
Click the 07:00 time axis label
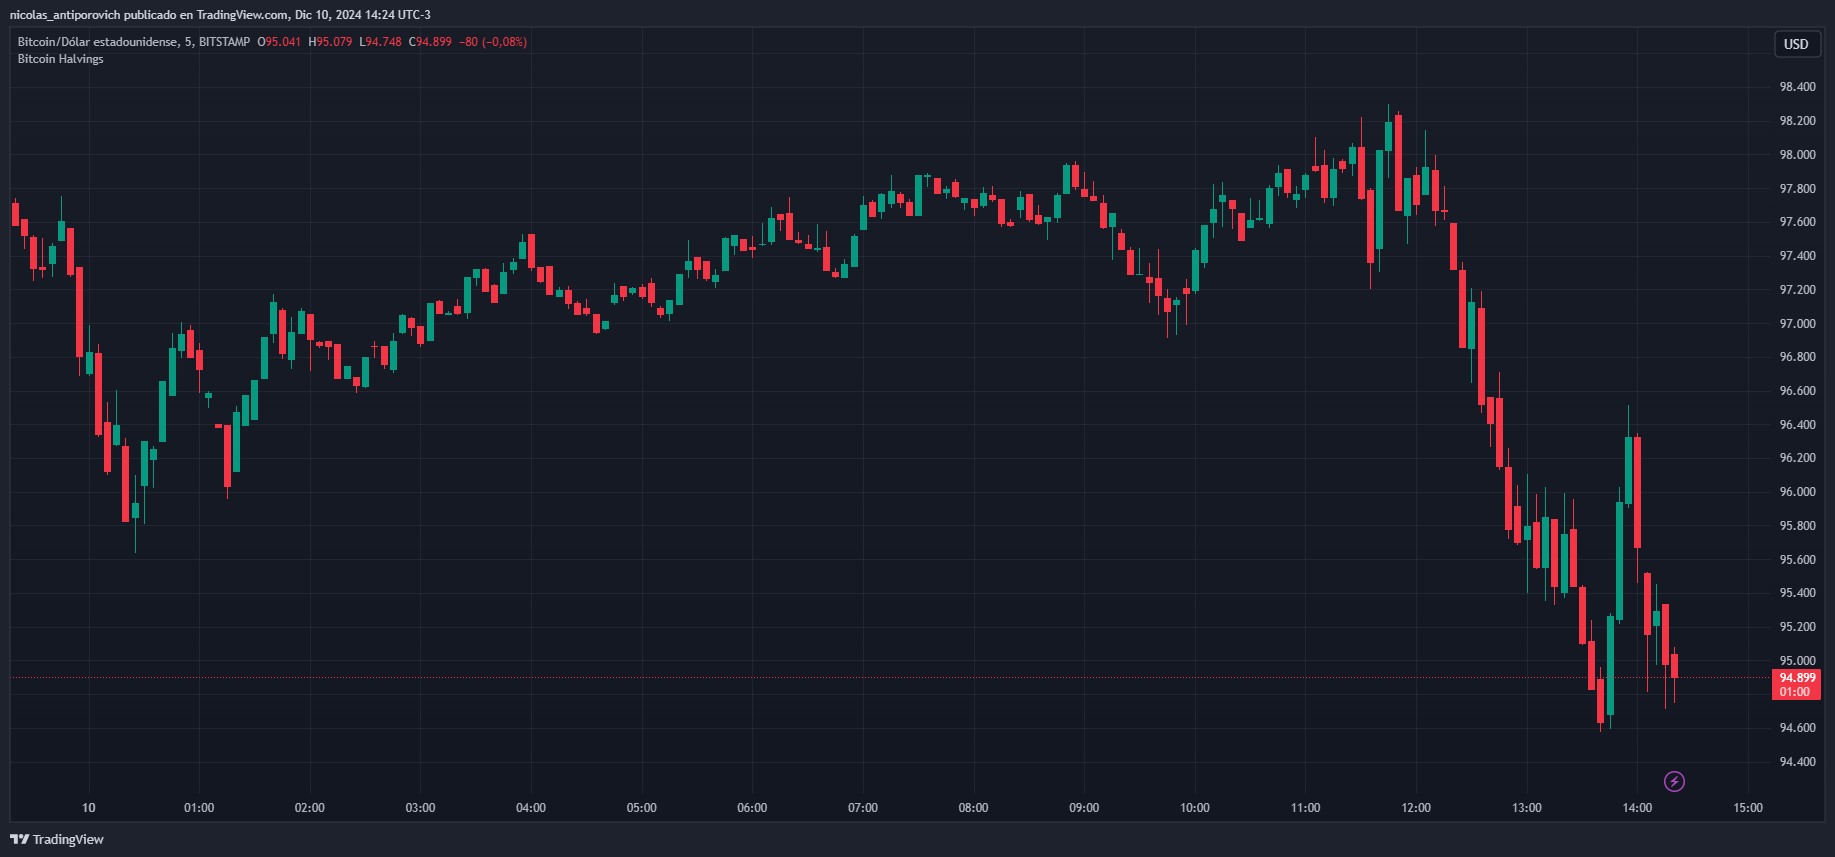tap(863, 808)
